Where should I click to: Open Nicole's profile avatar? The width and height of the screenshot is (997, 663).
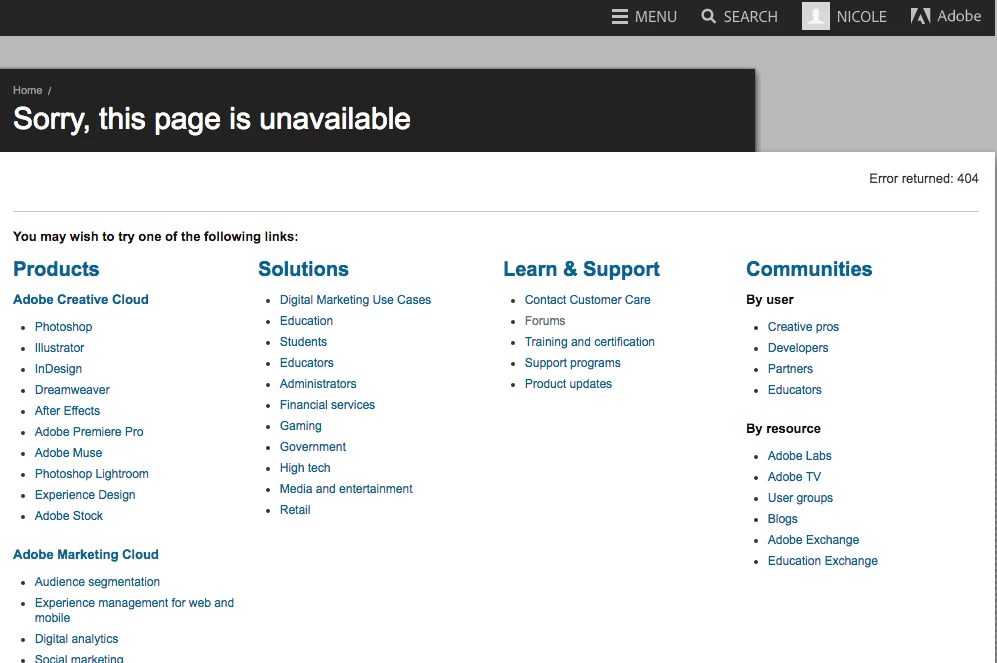coord(816,16)
